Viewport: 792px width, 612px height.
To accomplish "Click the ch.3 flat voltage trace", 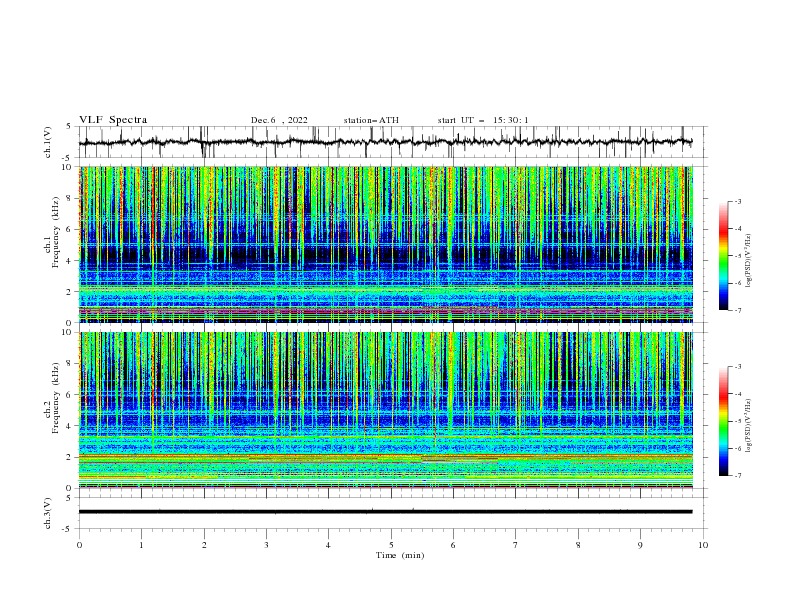I will click(x=385, y=512).
